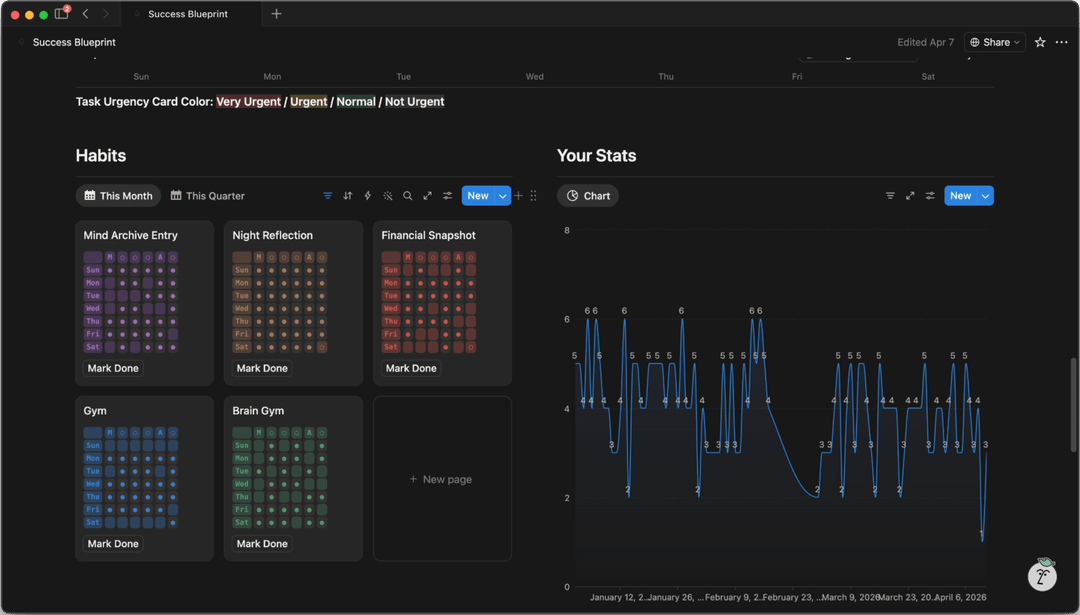The height and width of the screenshot is (615, 1080).
Task: Expand the dropdown arrow beside Habits New button
Action: tap(503, 196)
